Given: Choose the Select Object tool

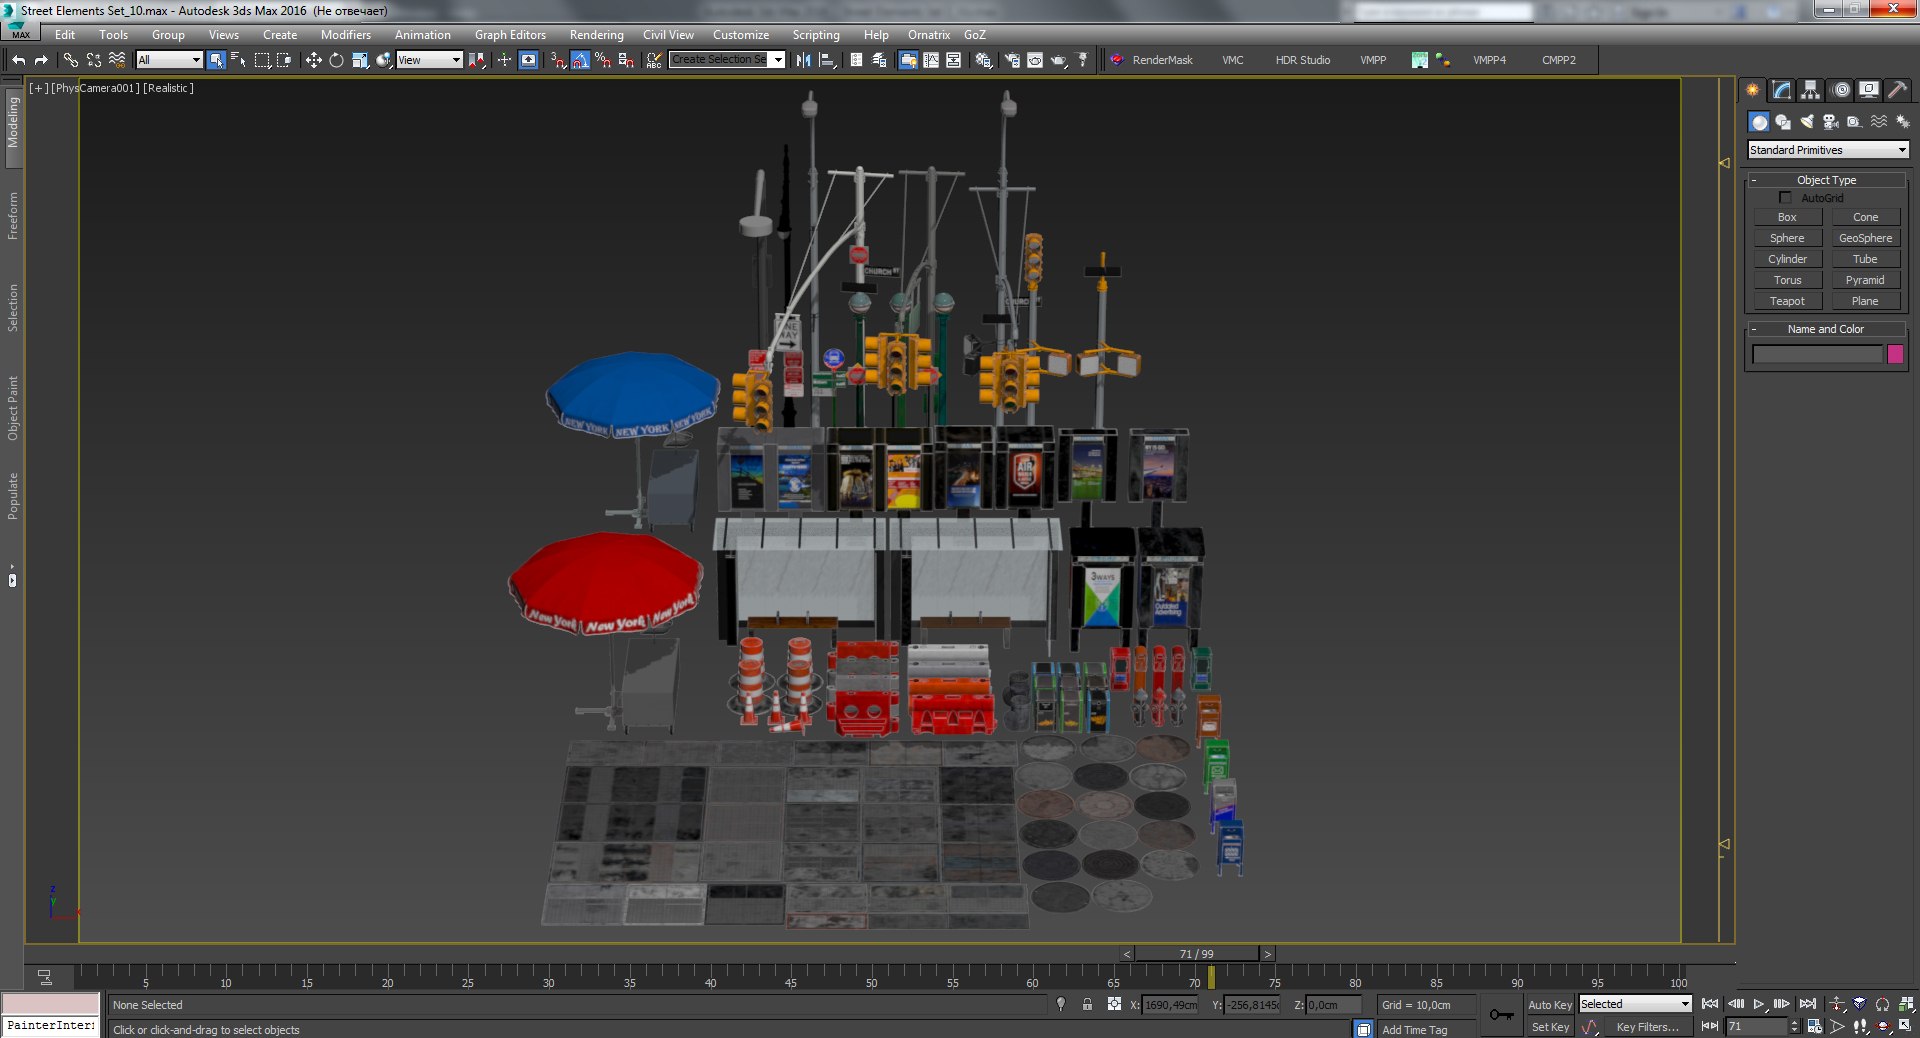Looking at the screenshot, I should [x=216, y=60].
